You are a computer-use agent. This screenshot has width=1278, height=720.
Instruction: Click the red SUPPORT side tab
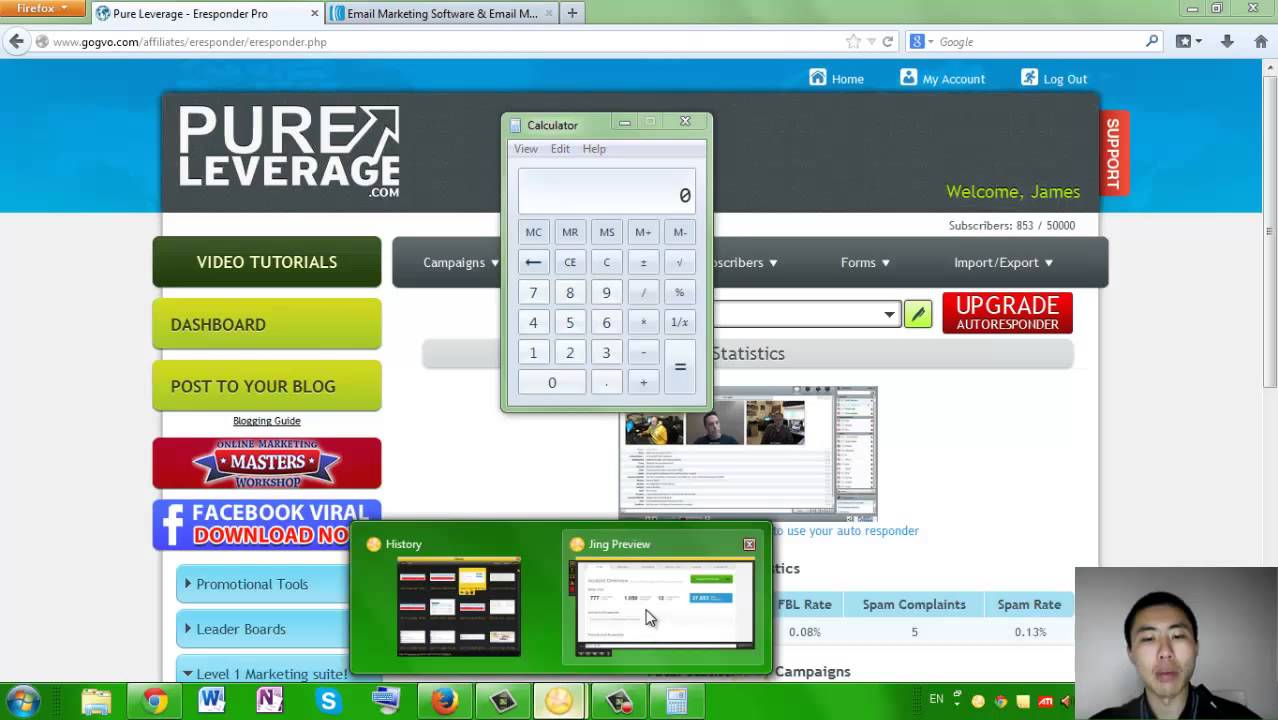coord(1113,153)
